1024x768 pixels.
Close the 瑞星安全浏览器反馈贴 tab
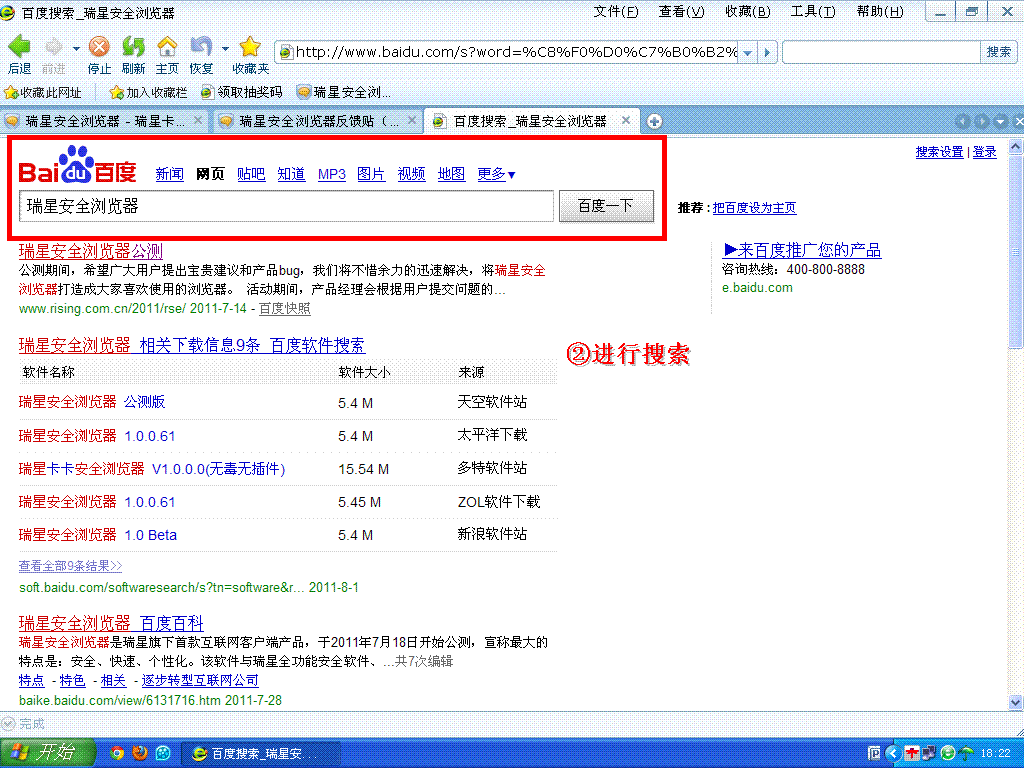(x=411, y=120)
